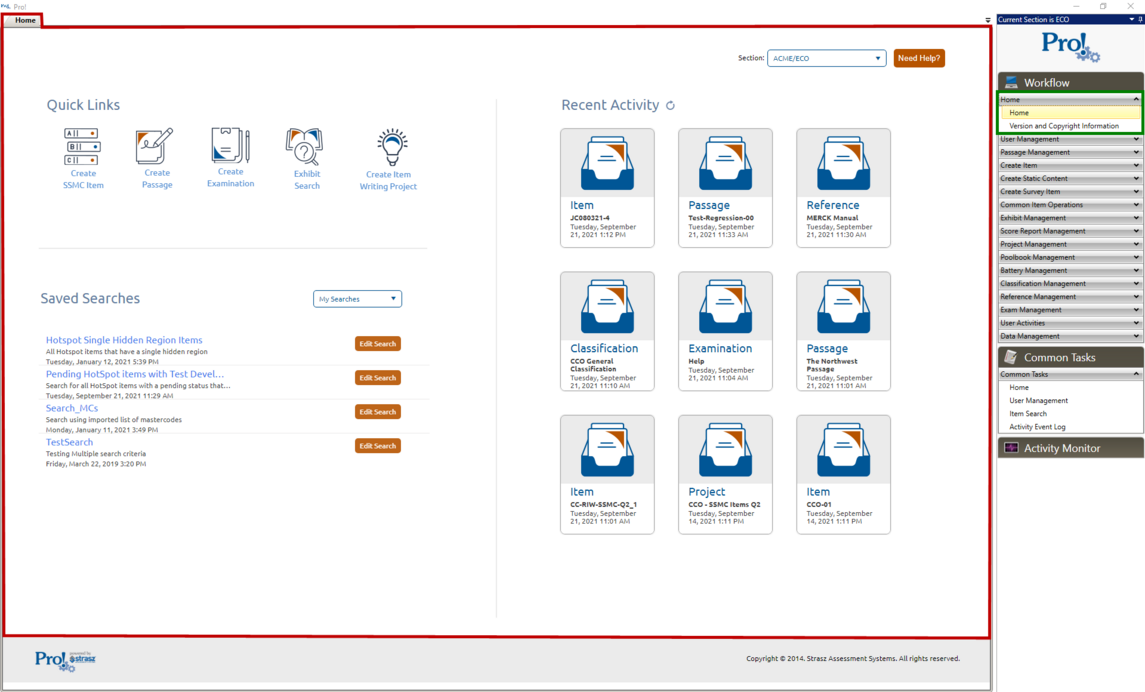1145x692 pixels.
Task: Select the Home tab at top left
Action: pyautogui.click(x=25, y=20)
